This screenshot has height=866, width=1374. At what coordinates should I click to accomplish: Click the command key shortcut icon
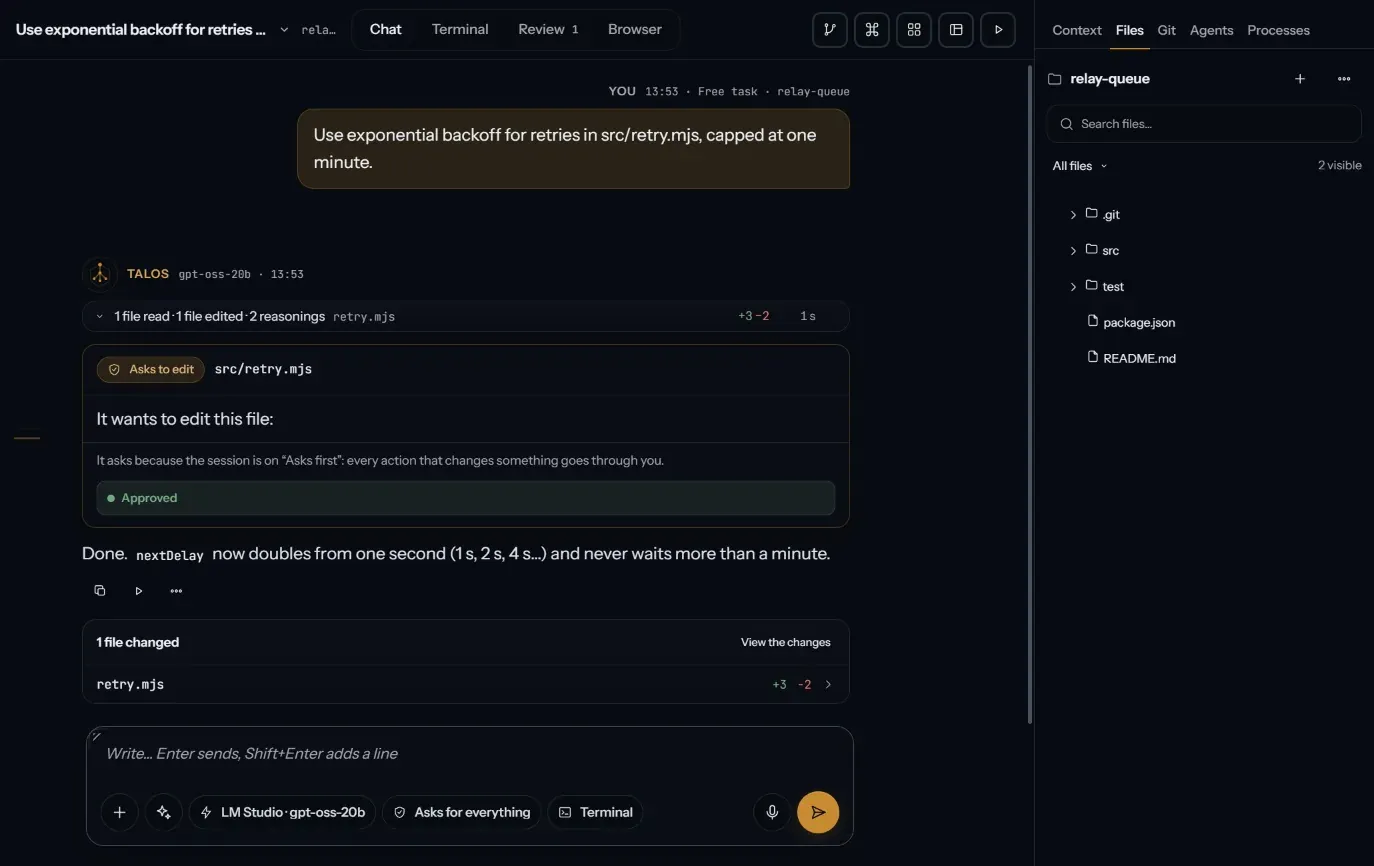(871, 30)
